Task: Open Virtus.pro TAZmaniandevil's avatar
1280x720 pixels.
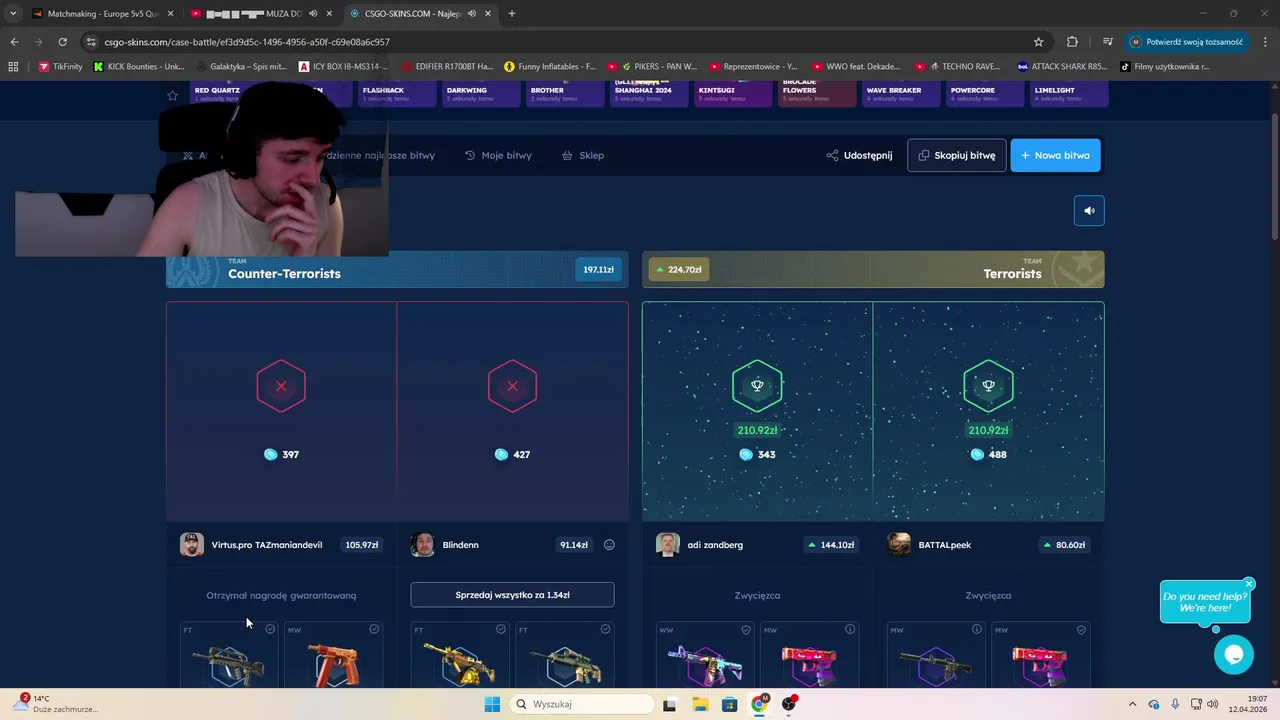Action: 192,544
